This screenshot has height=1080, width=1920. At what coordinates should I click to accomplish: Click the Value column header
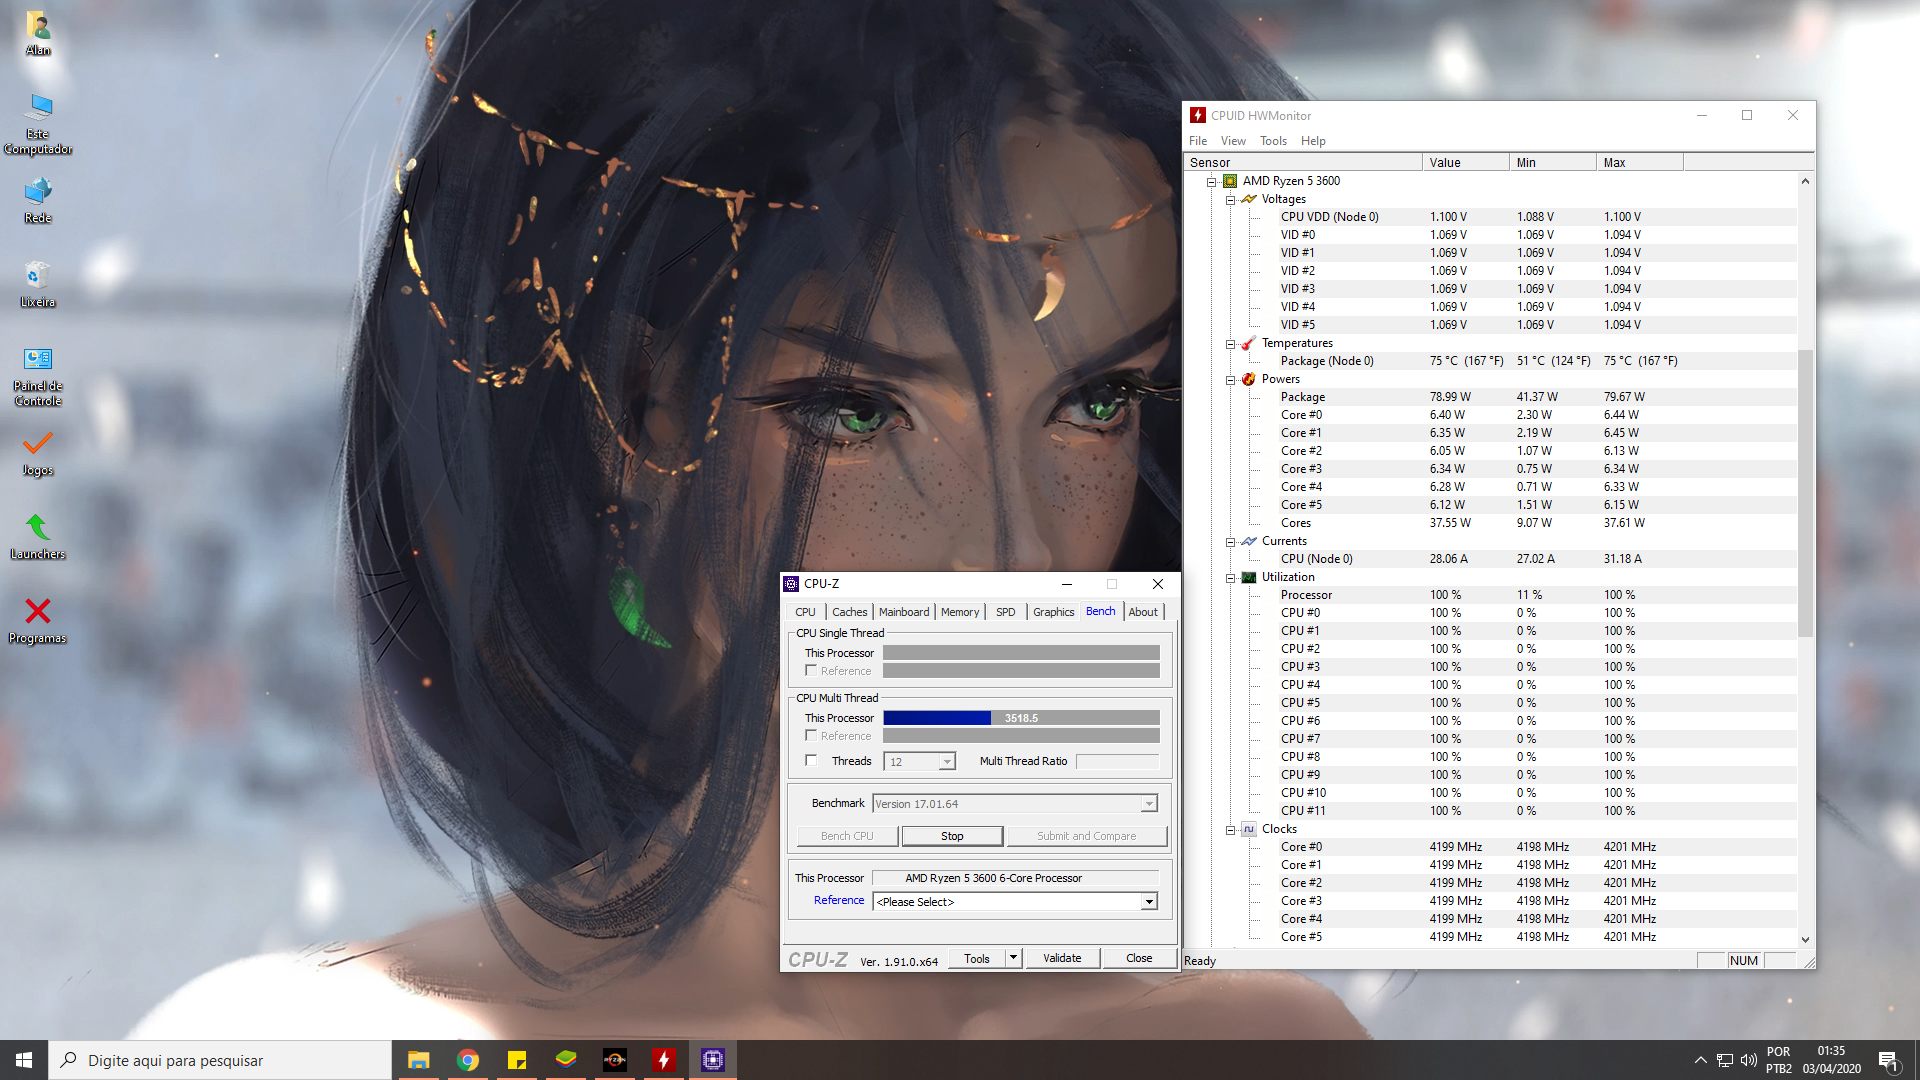point(1465,163)
